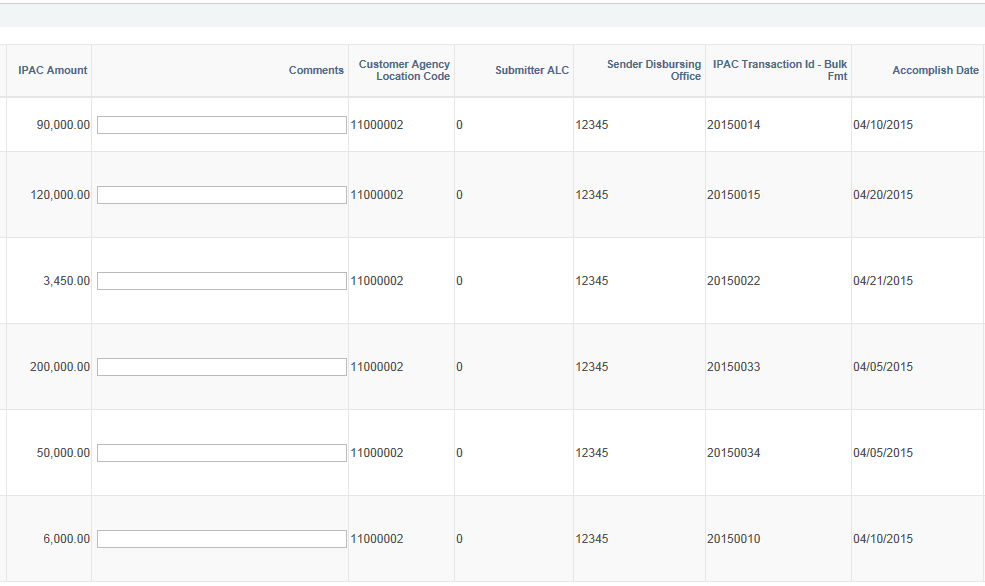Click the comments field for the 90,000.00 row
This screenshot has width=985, height=586.
coord(219,124)
